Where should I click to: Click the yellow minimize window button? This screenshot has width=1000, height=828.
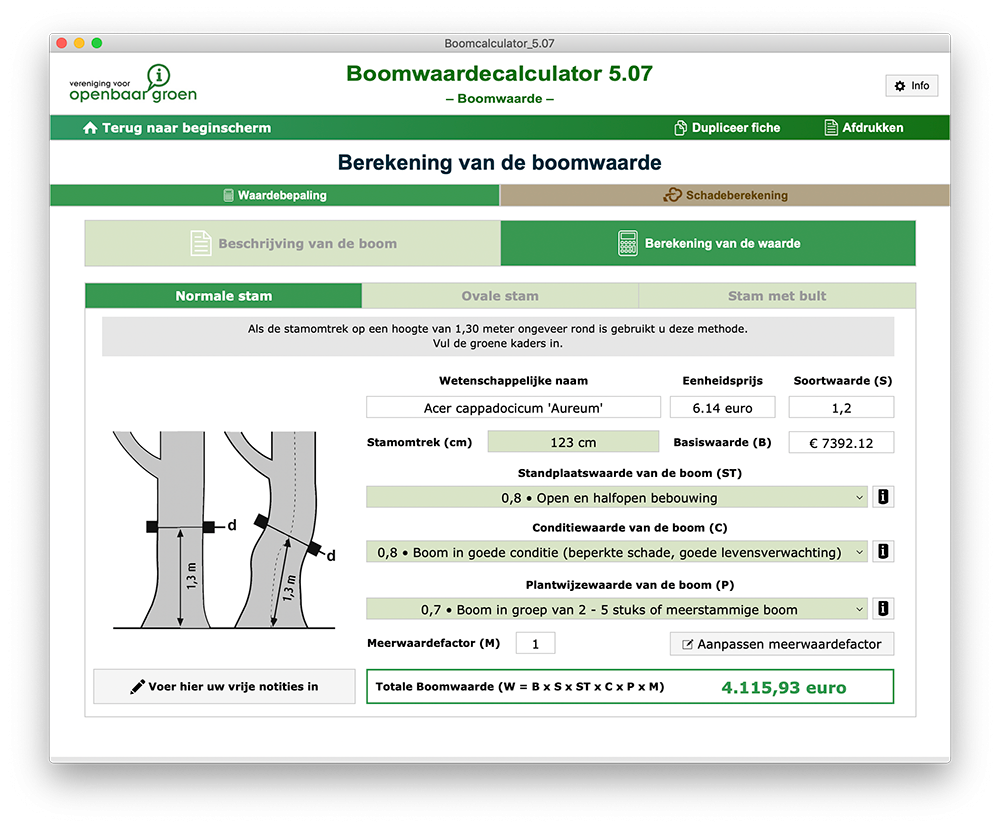(x=79, y=43)
